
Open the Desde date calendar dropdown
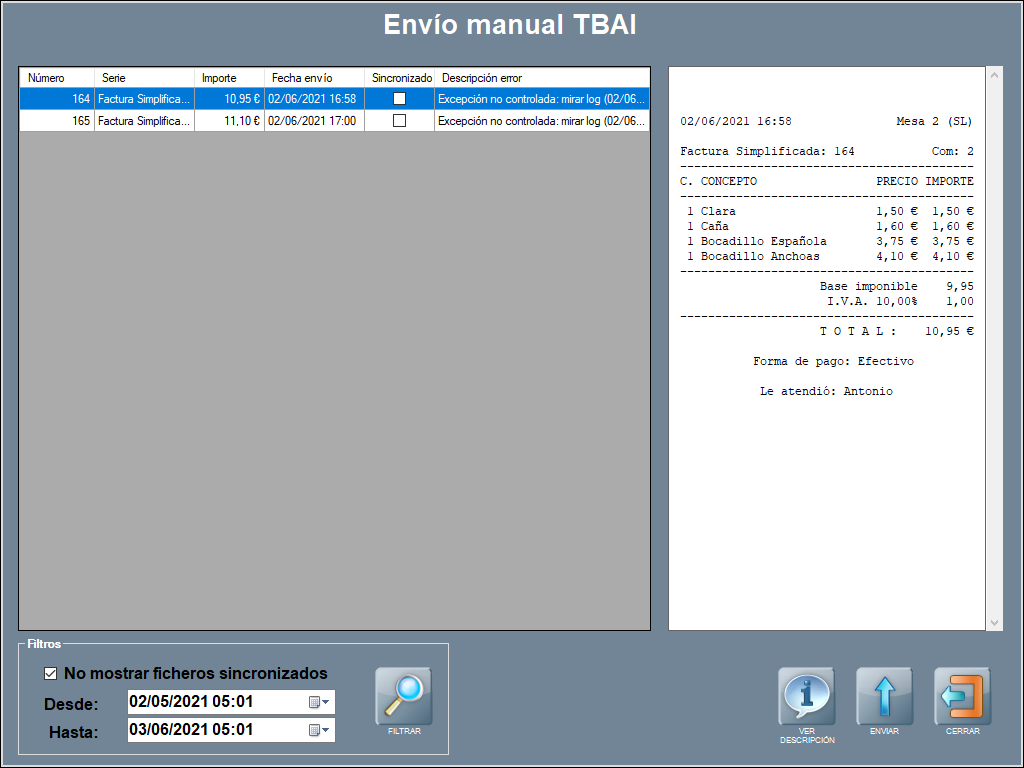(x=319, y=702)
